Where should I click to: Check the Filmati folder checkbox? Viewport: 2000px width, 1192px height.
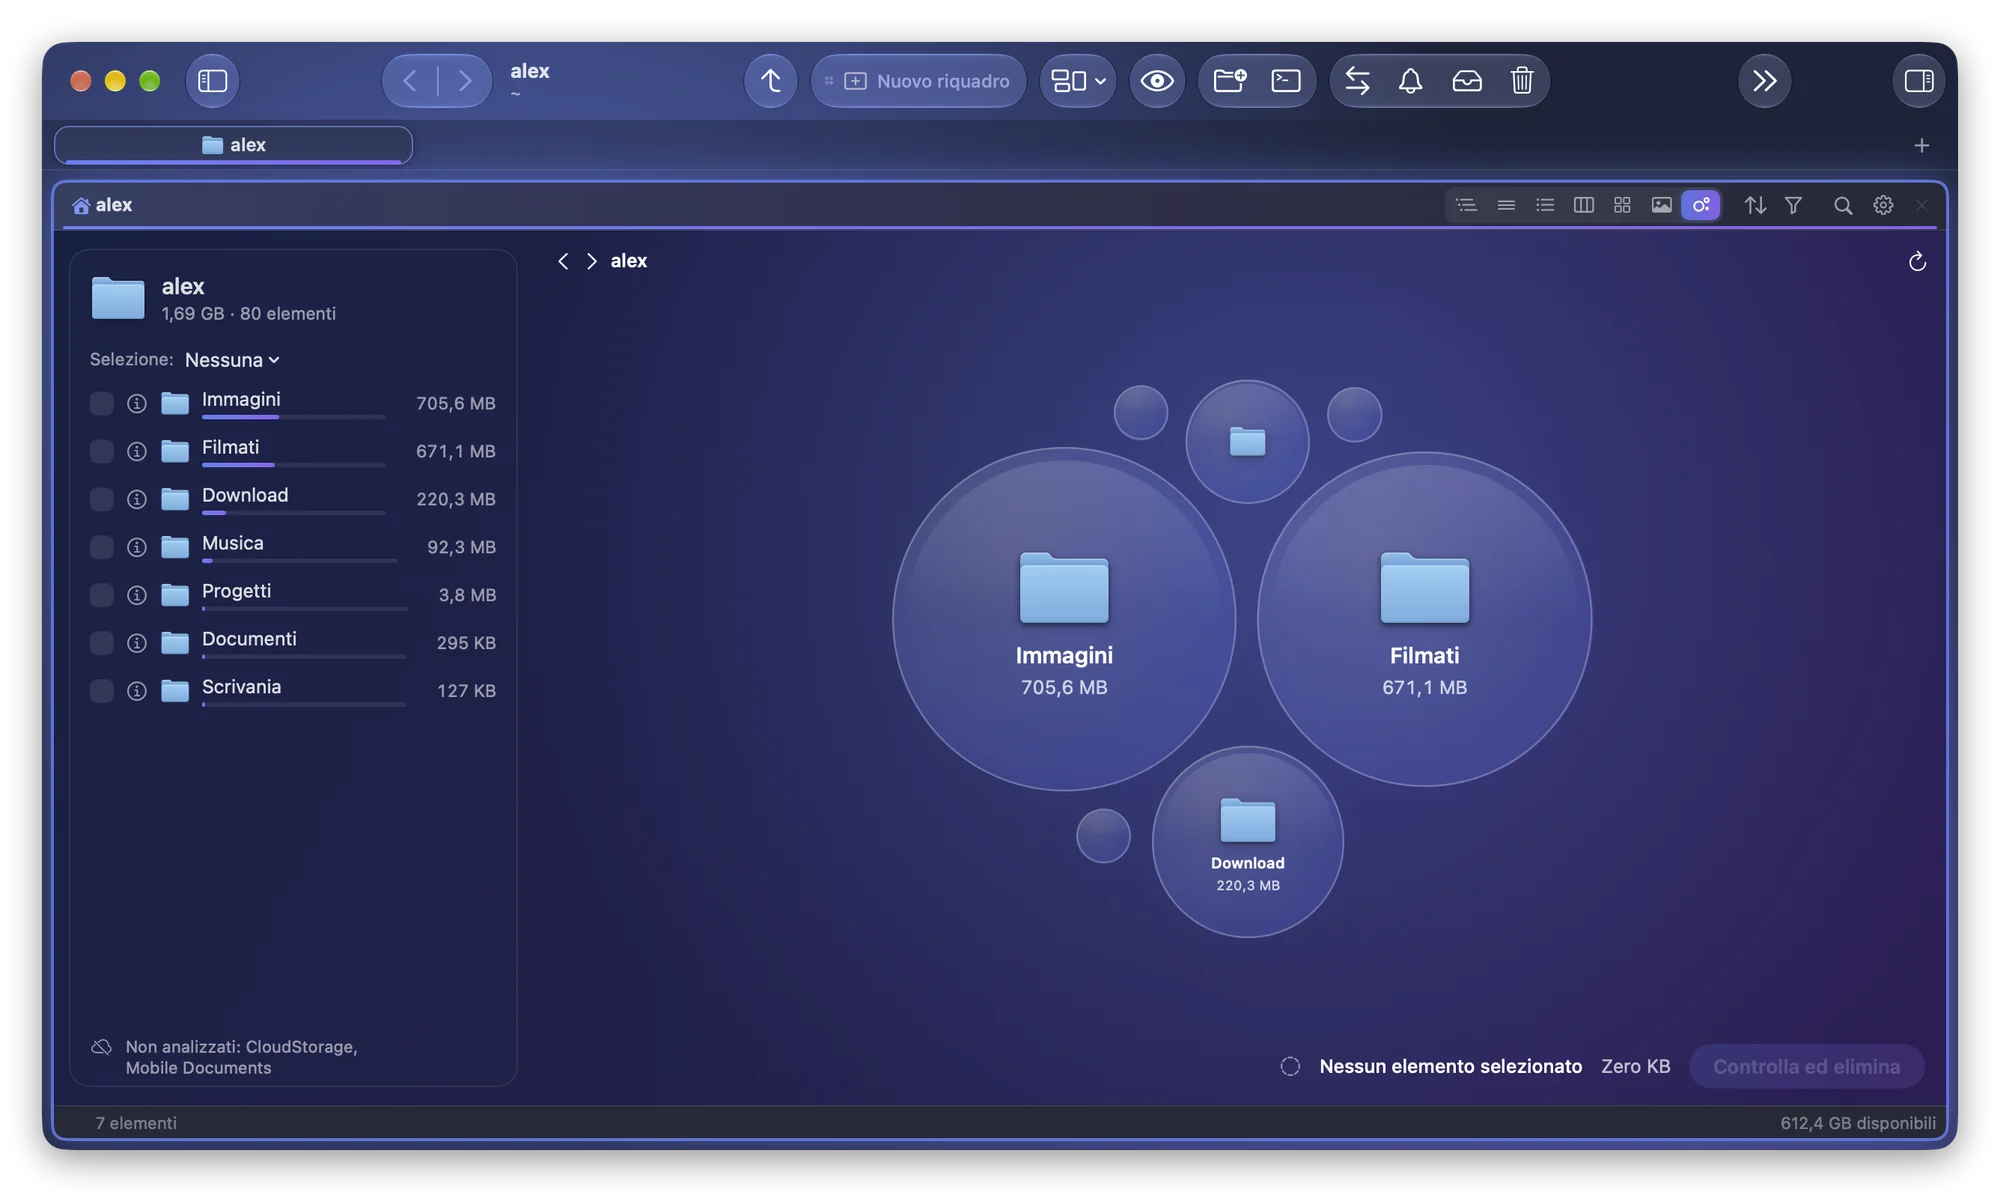point(101,452)
